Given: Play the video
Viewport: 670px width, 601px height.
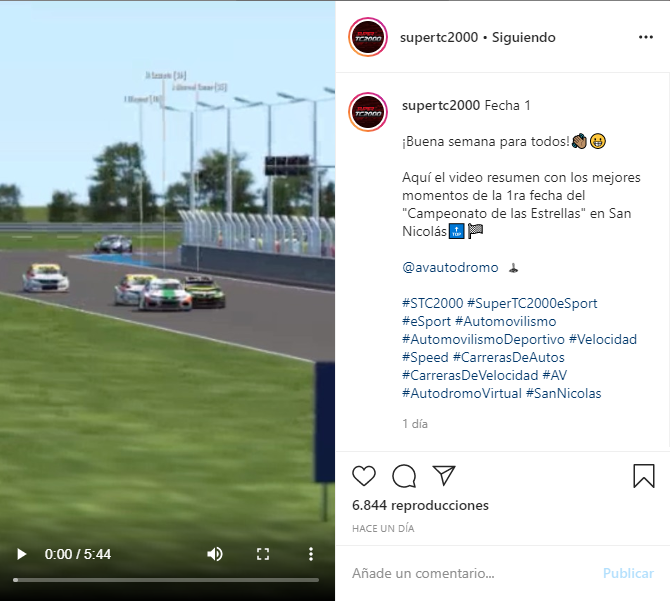Looking at the screenshot, I should (x=21, y=554).
